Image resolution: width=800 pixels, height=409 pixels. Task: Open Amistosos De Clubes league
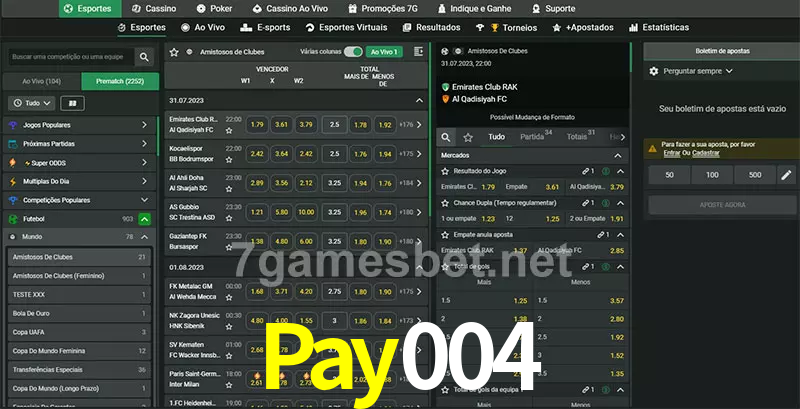click(79, 257)
